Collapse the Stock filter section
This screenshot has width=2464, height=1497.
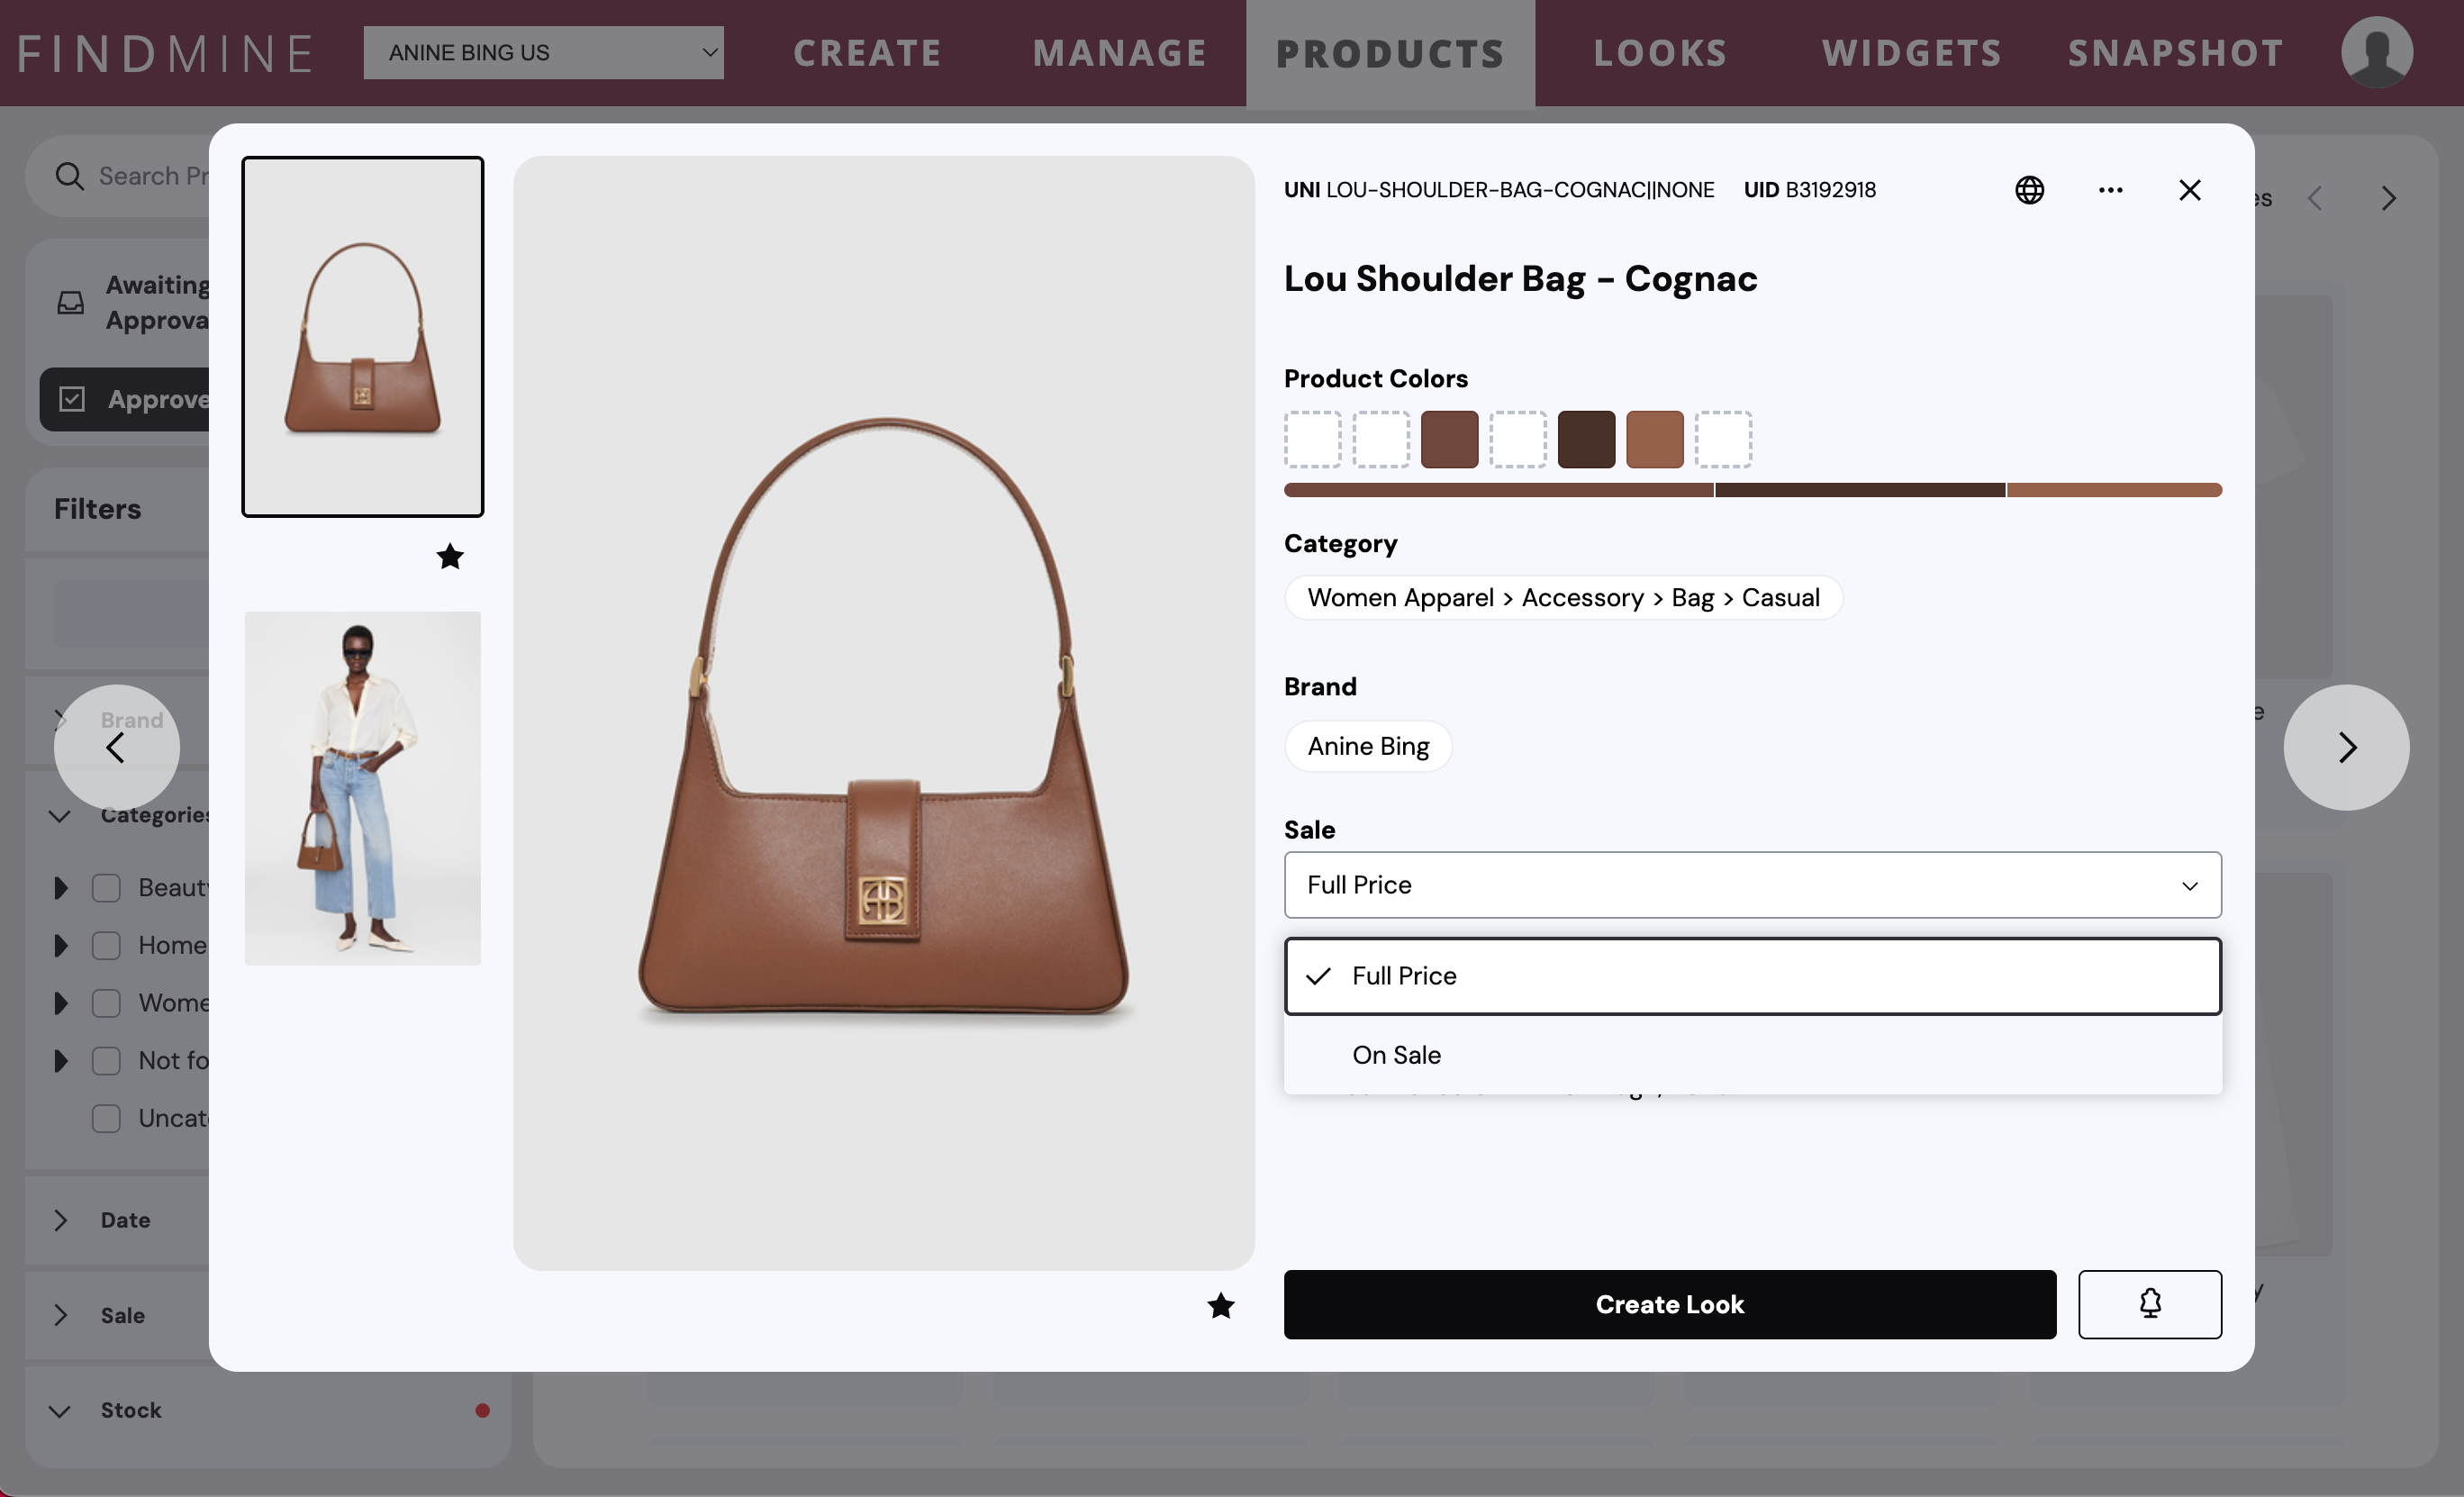tap(60, 1411)
